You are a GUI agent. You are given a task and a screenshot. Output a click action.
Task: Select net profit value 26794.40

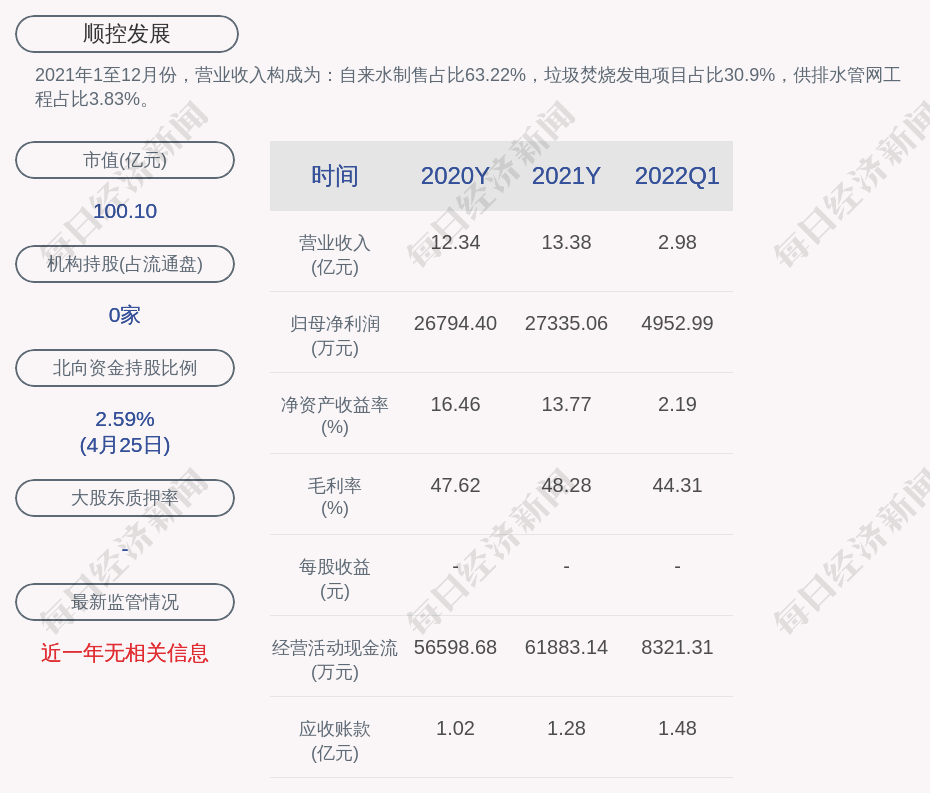coord(455,323)
